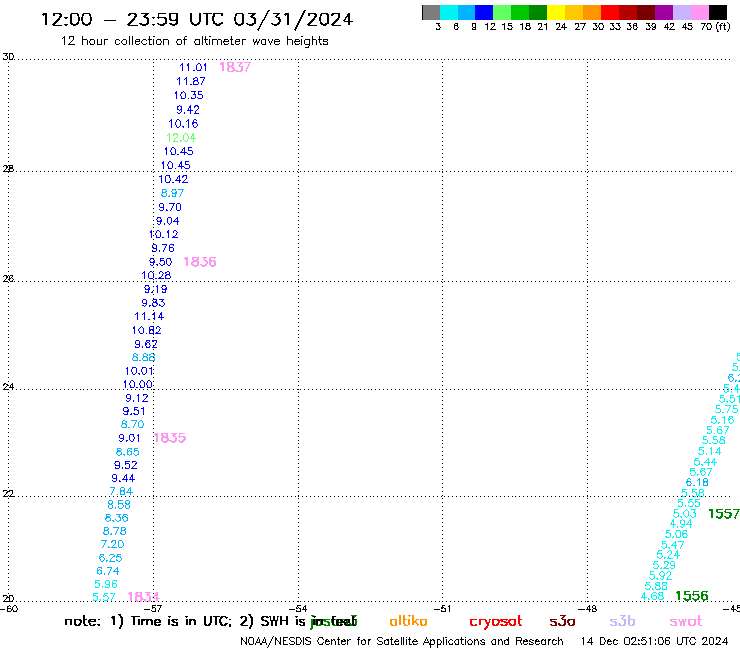Select wave height value 10.16
Screen dimensions: 740x650
click(183, 124)
